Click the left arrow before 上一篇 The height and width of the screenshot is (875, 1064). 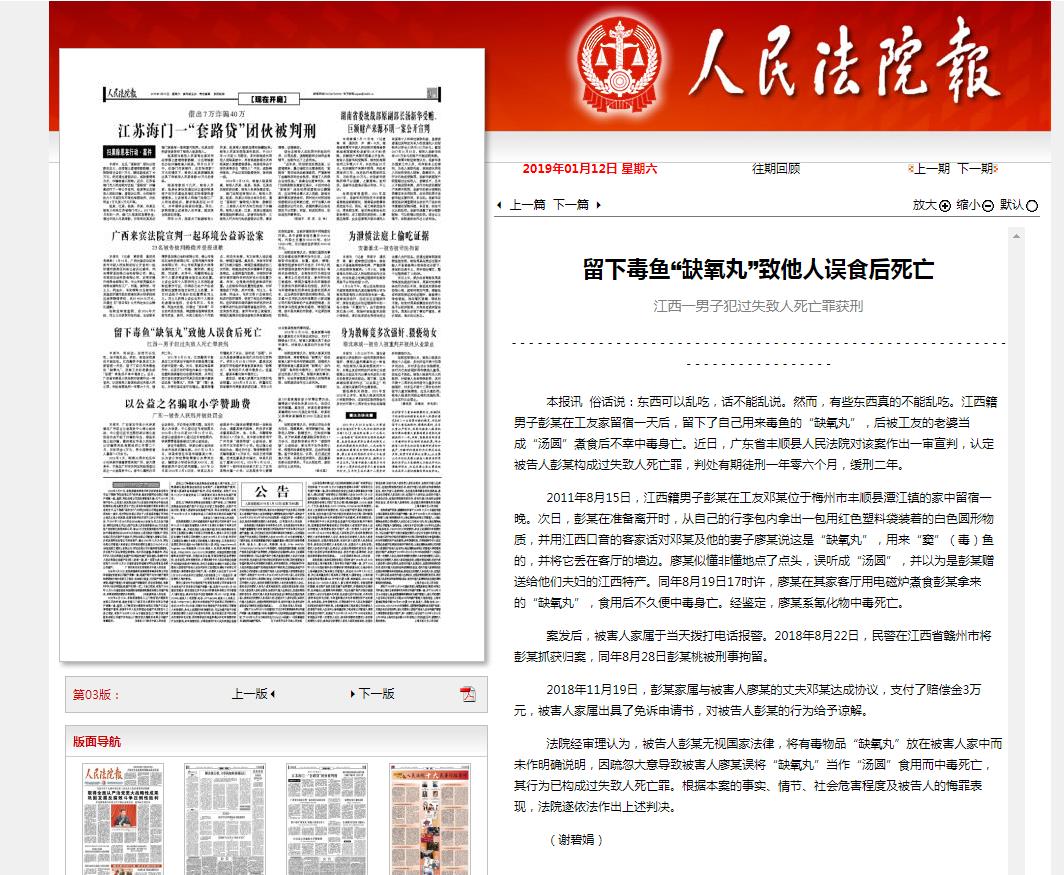click(499, 205)
